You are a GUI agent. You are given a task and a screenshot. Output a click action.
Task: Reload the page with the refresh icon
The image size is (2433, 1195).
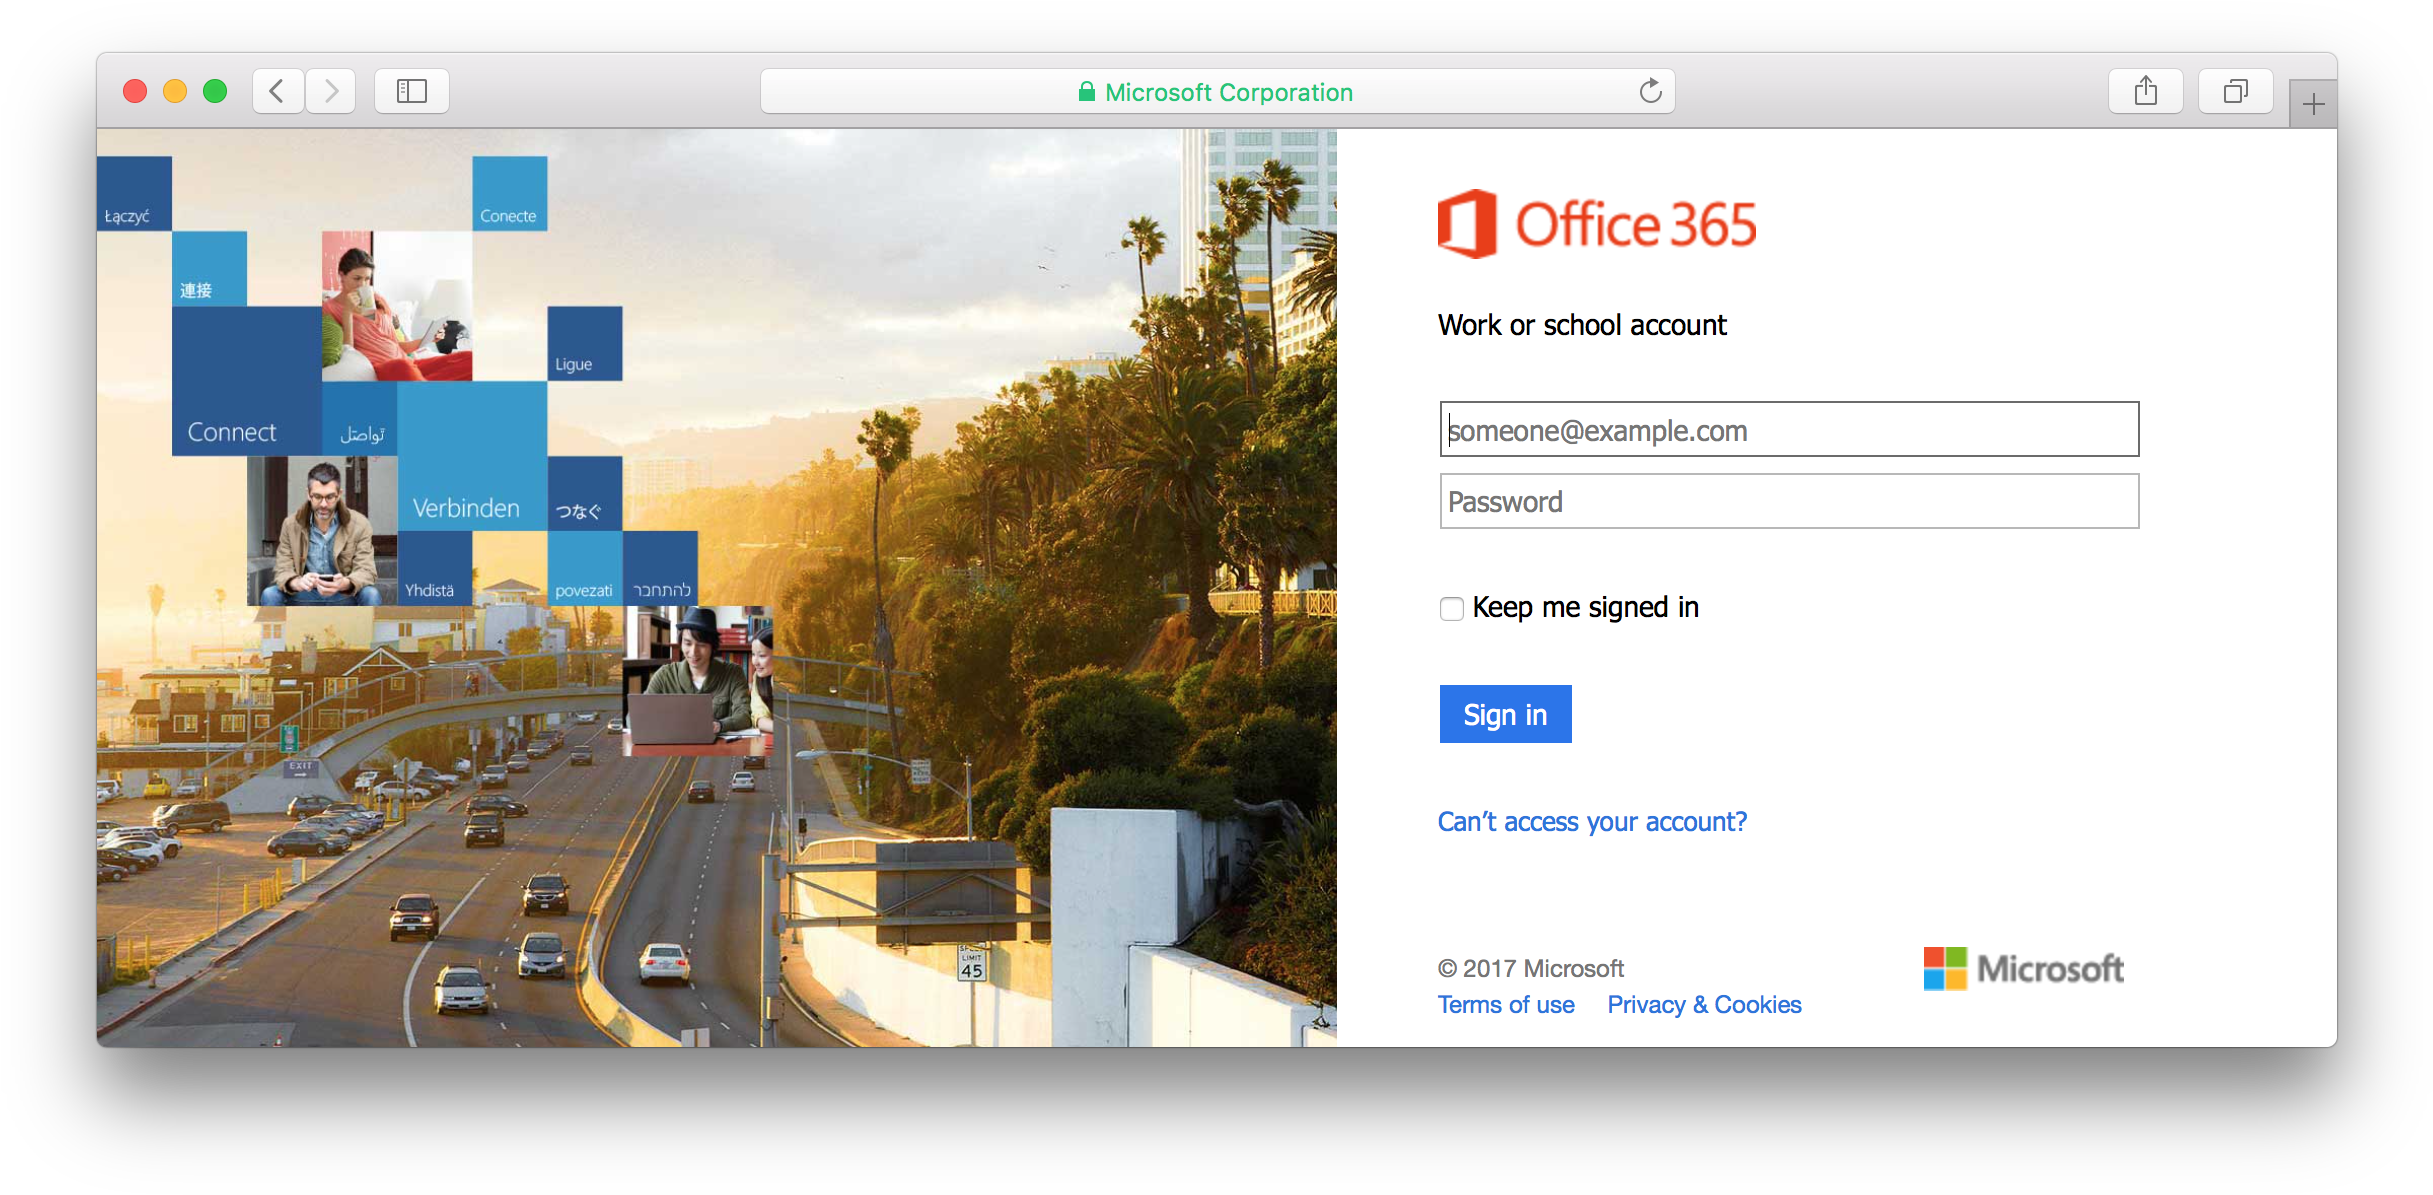tap(1650, 92)
